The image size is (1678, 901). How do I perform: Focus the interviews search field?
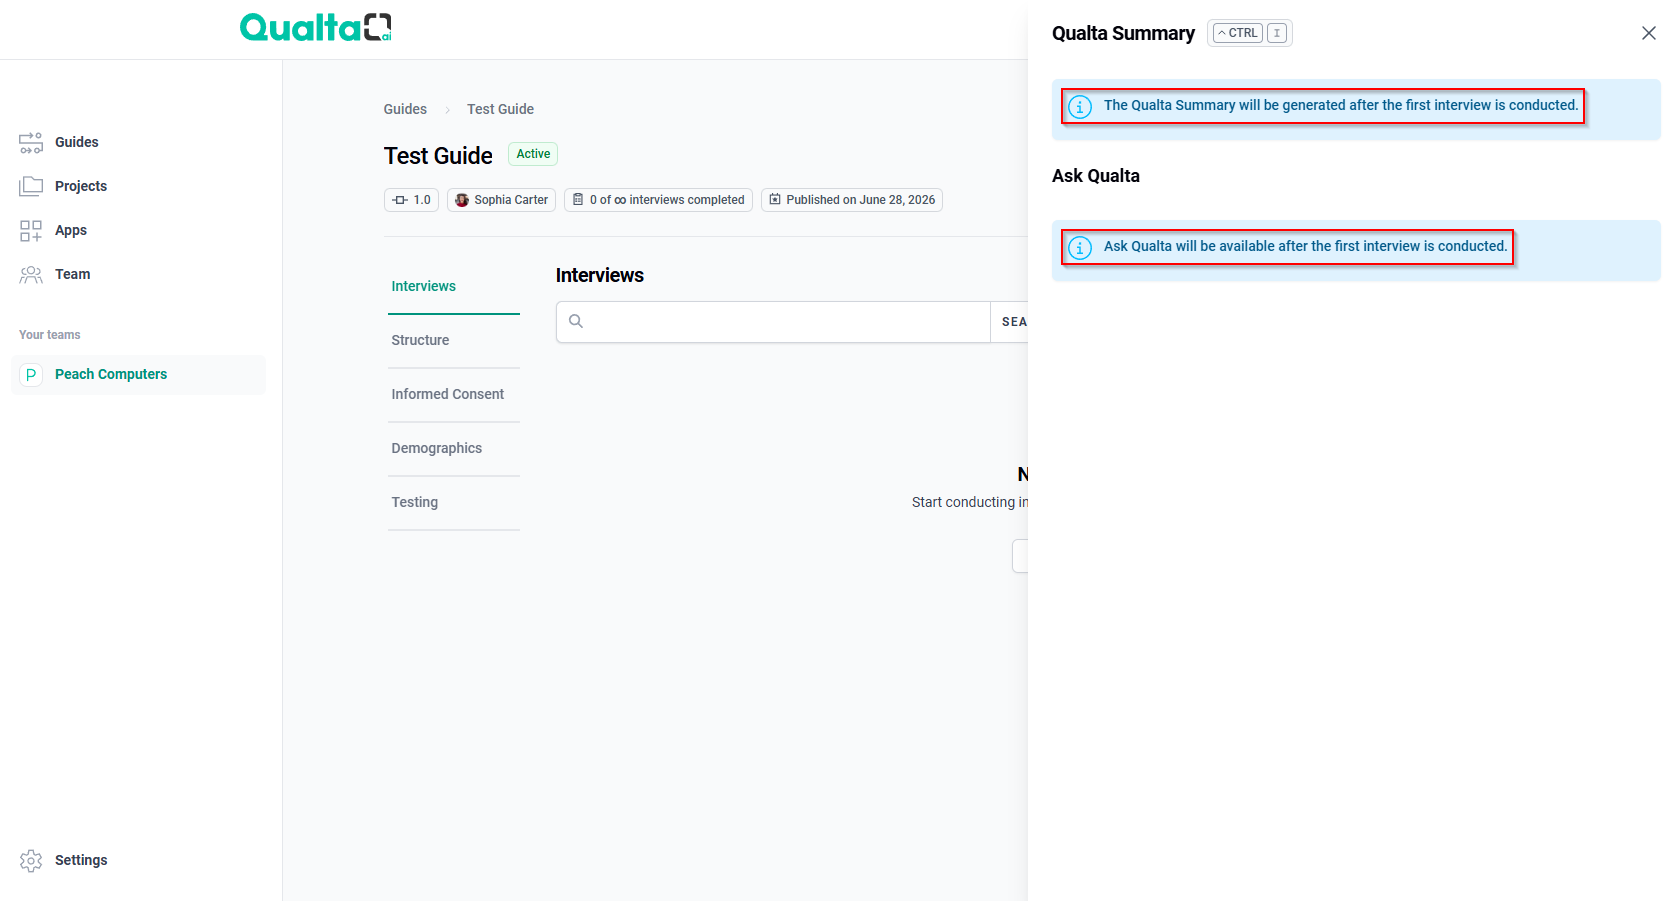(773, 322)
